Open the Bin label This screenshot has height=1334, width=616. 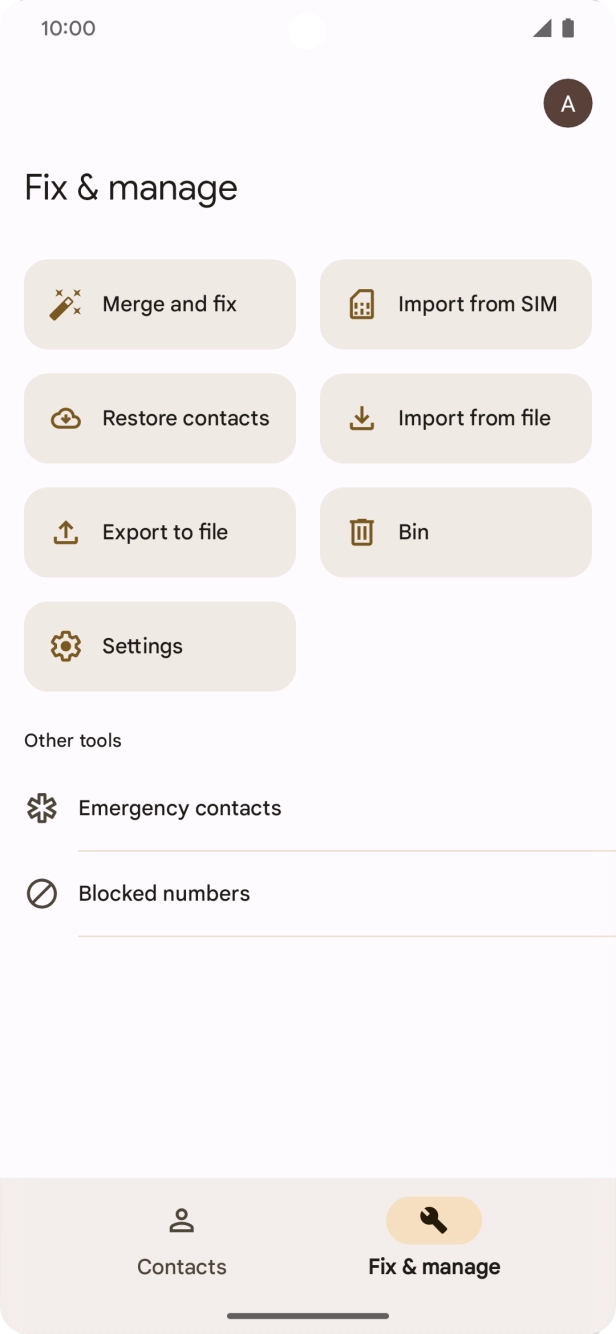(413, 532)
